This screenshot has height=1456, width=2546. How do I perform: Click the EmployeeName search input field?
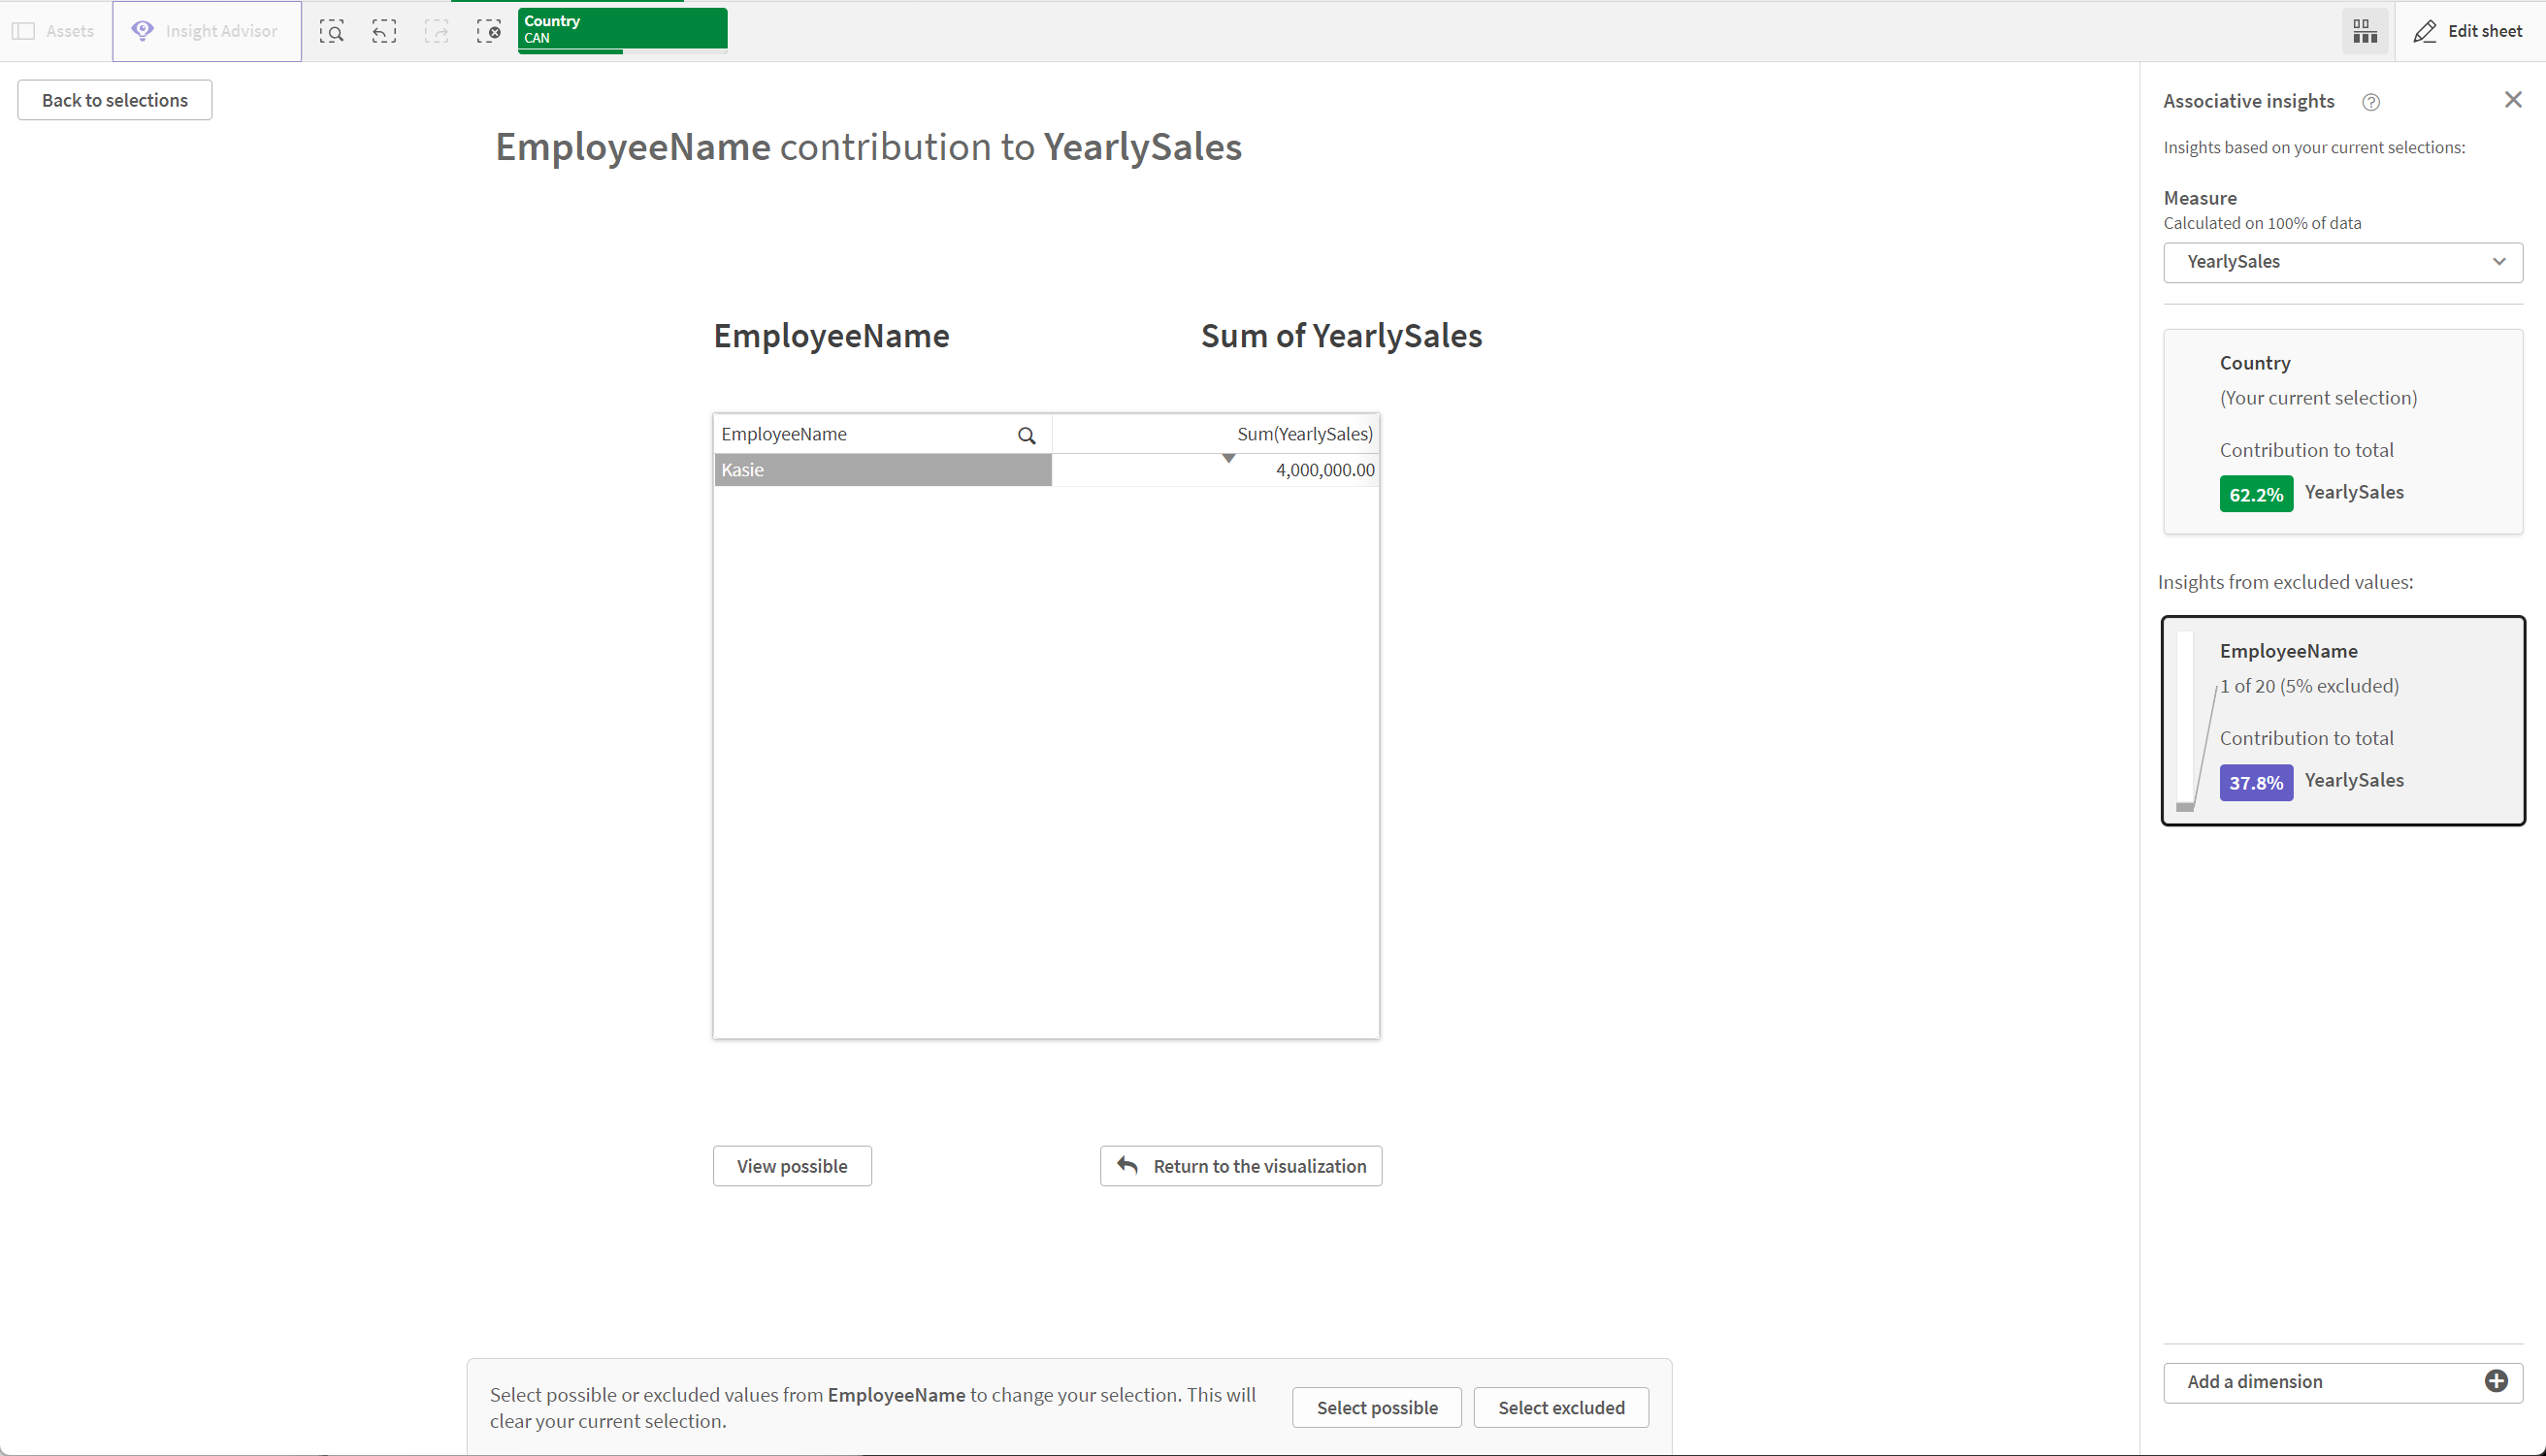[x=874, y=434]
